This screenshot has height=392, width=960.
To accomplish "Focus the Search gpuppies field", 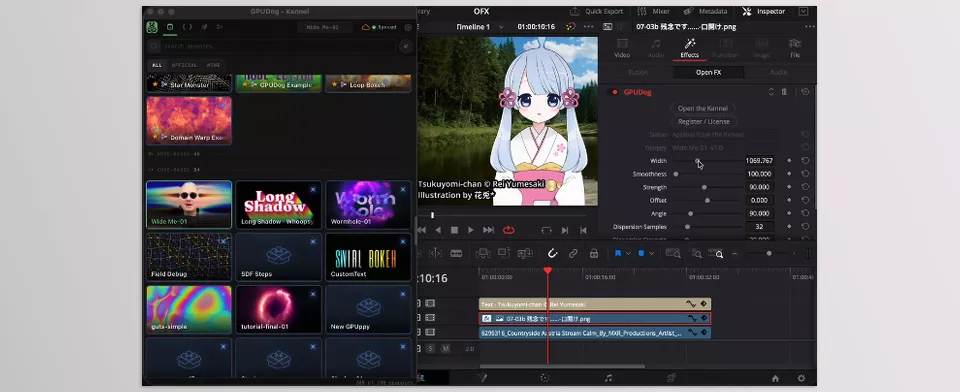I will (272, 46).
